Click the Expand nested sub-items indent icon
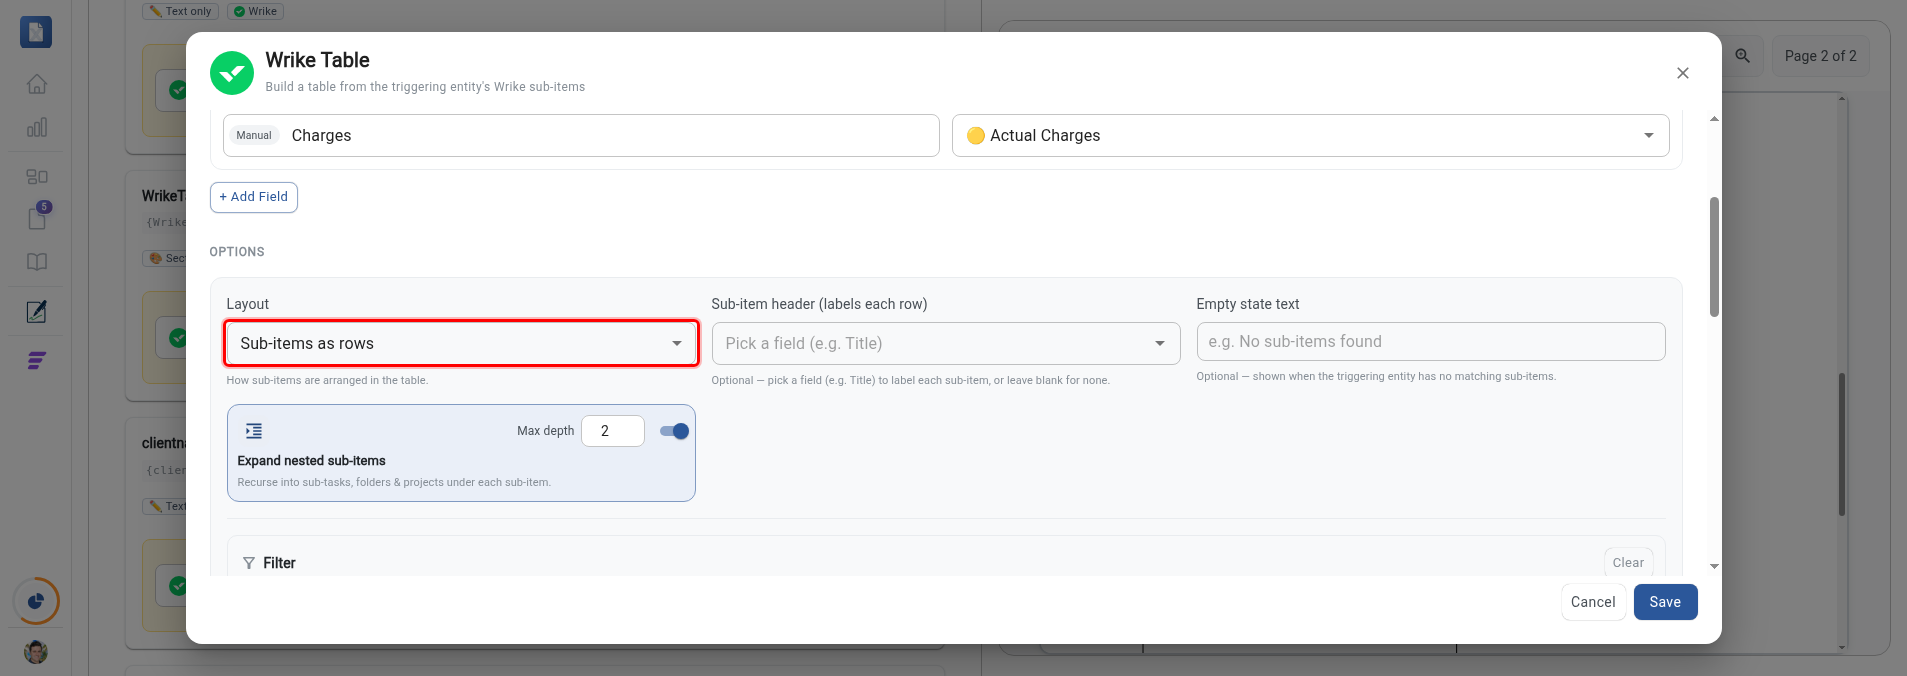Image resolution: width=1907 pixels, height=676 pixels. click(x=254, y=431)
